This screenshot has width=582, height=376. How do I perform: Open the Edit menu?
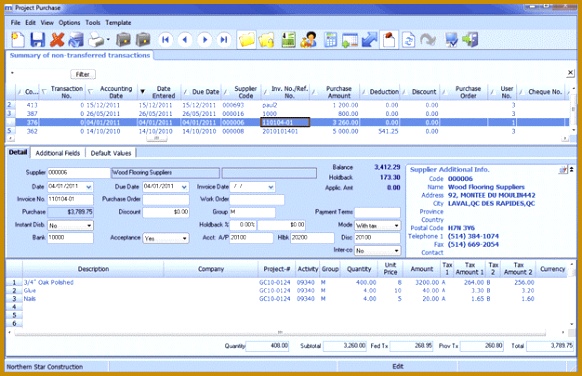coord(30,23)
